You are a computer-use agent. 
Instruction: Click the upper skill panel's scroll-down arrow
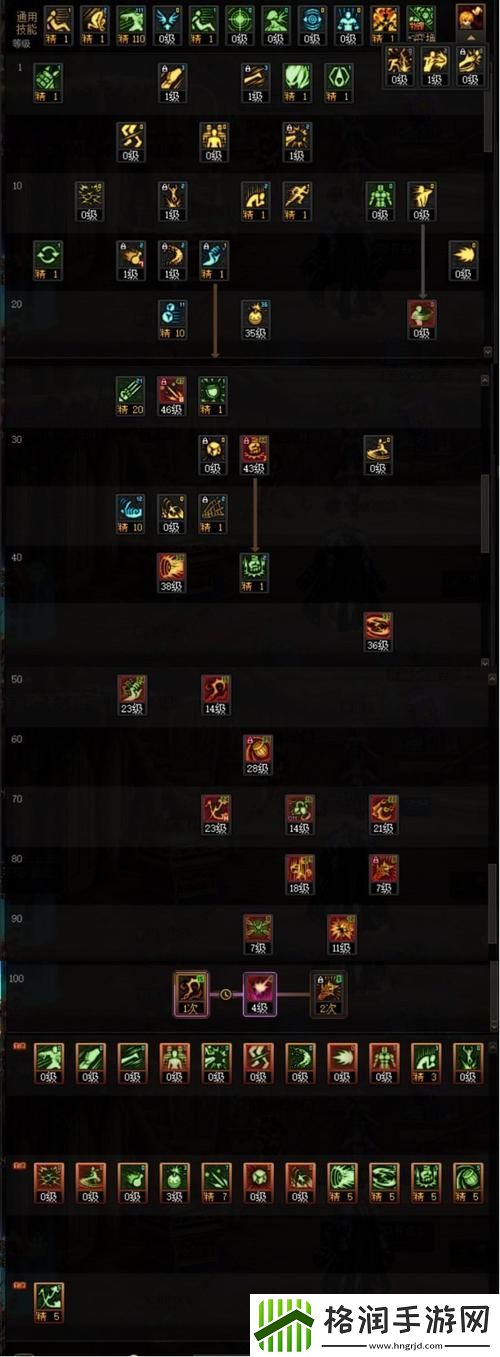(487, 352)
